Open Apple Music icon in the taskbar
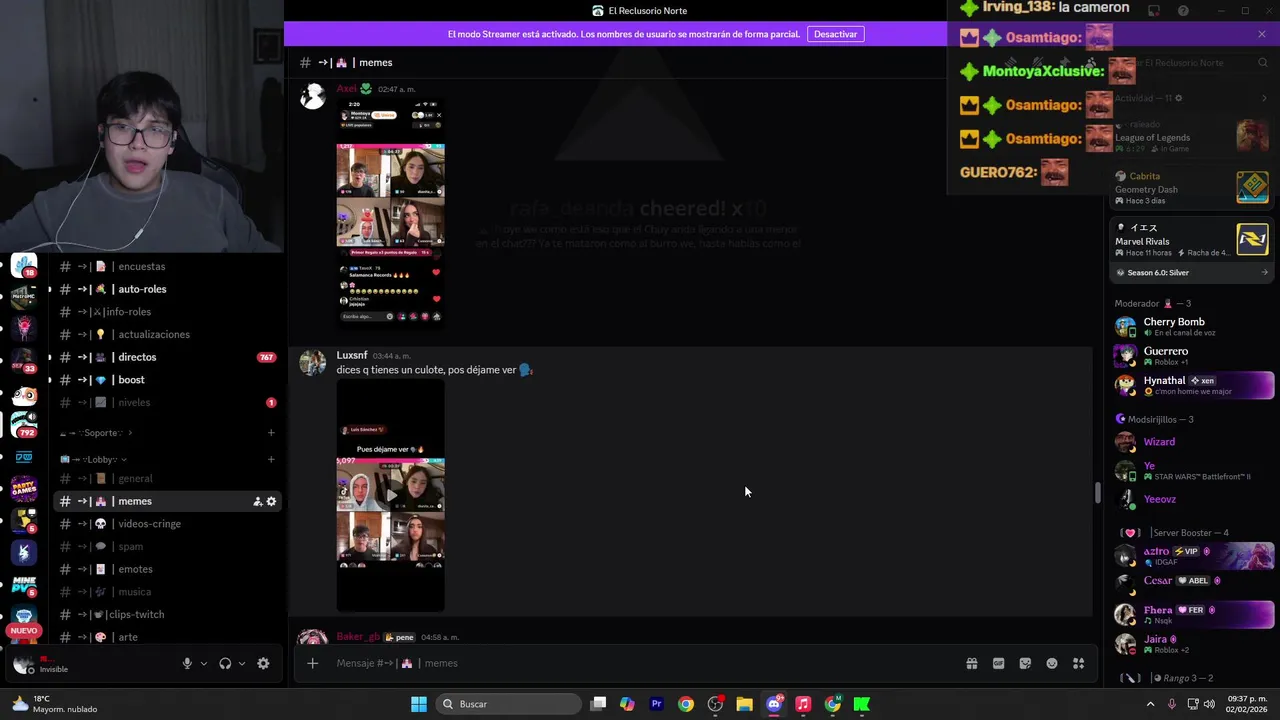1280x720 pixels. pos(803,704)
